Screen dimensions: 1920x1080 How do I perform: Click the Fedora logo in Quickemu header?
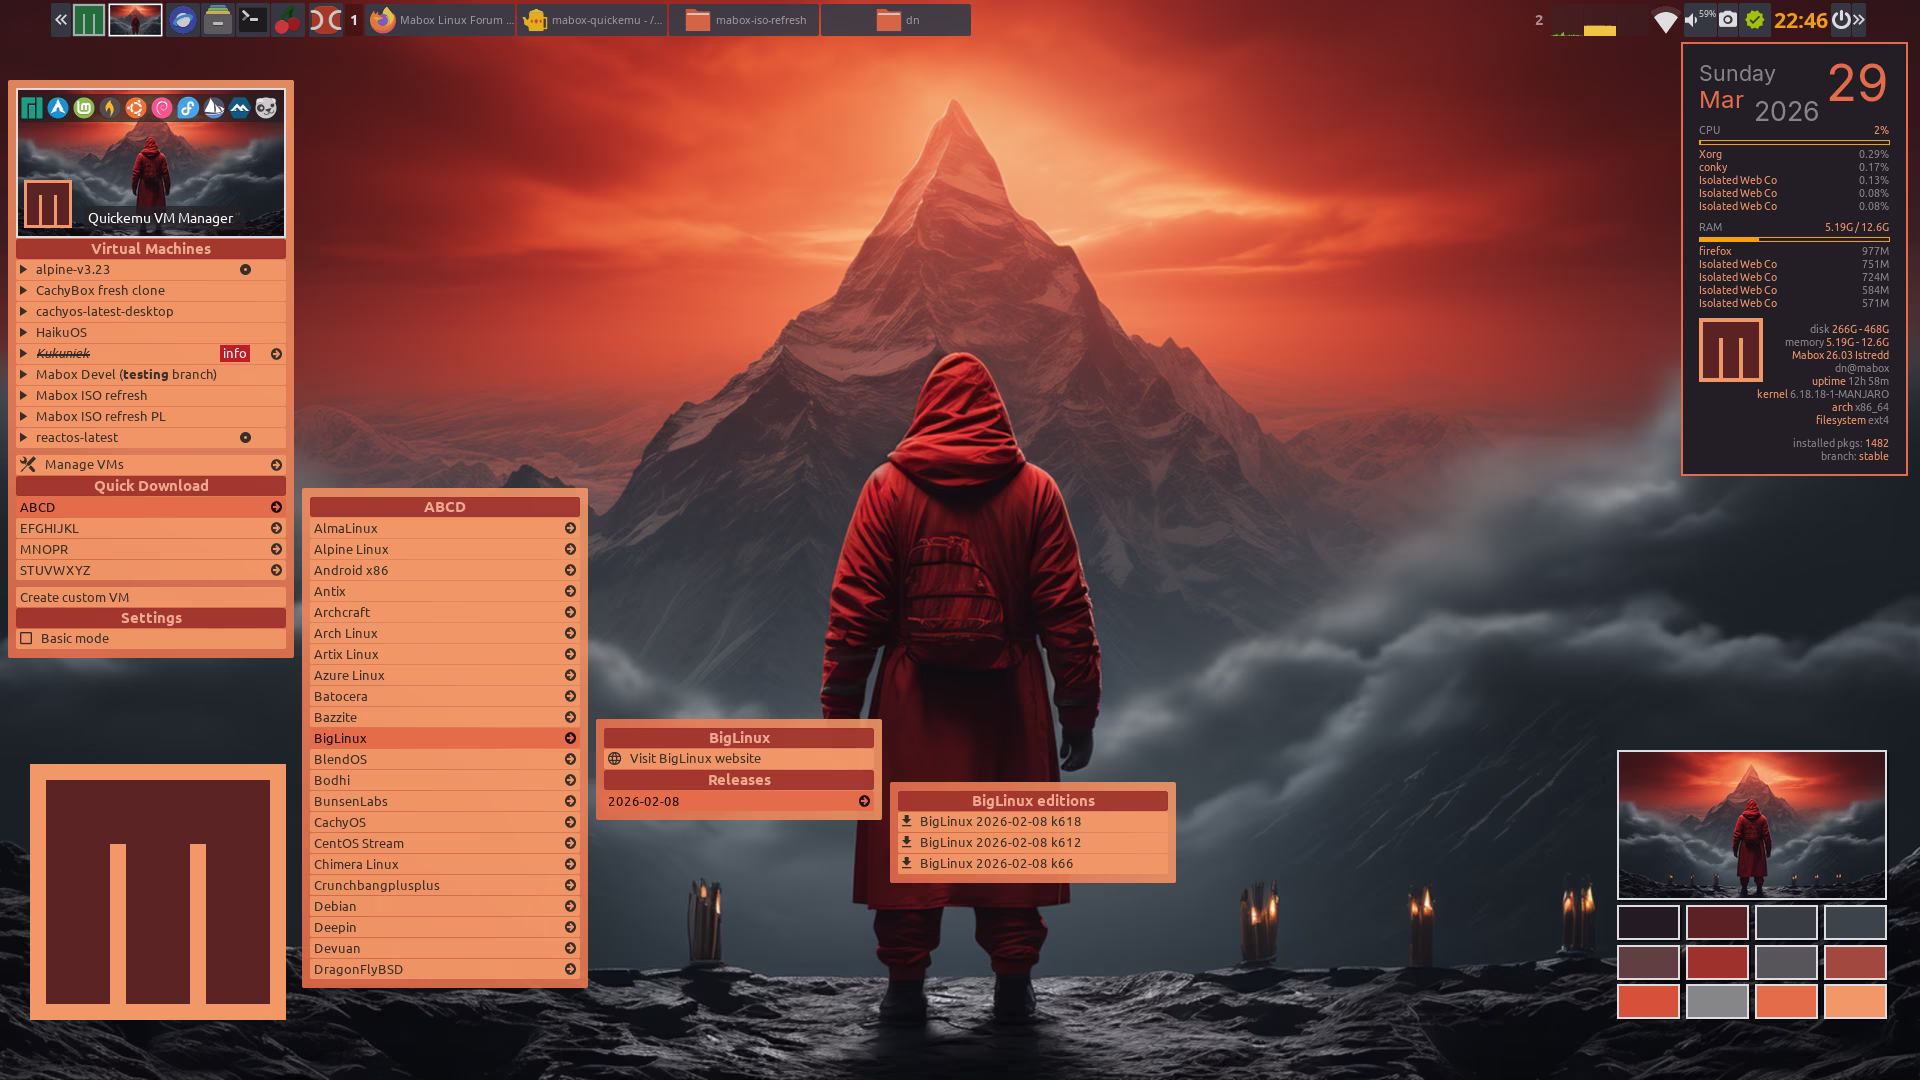pos(188,108)
